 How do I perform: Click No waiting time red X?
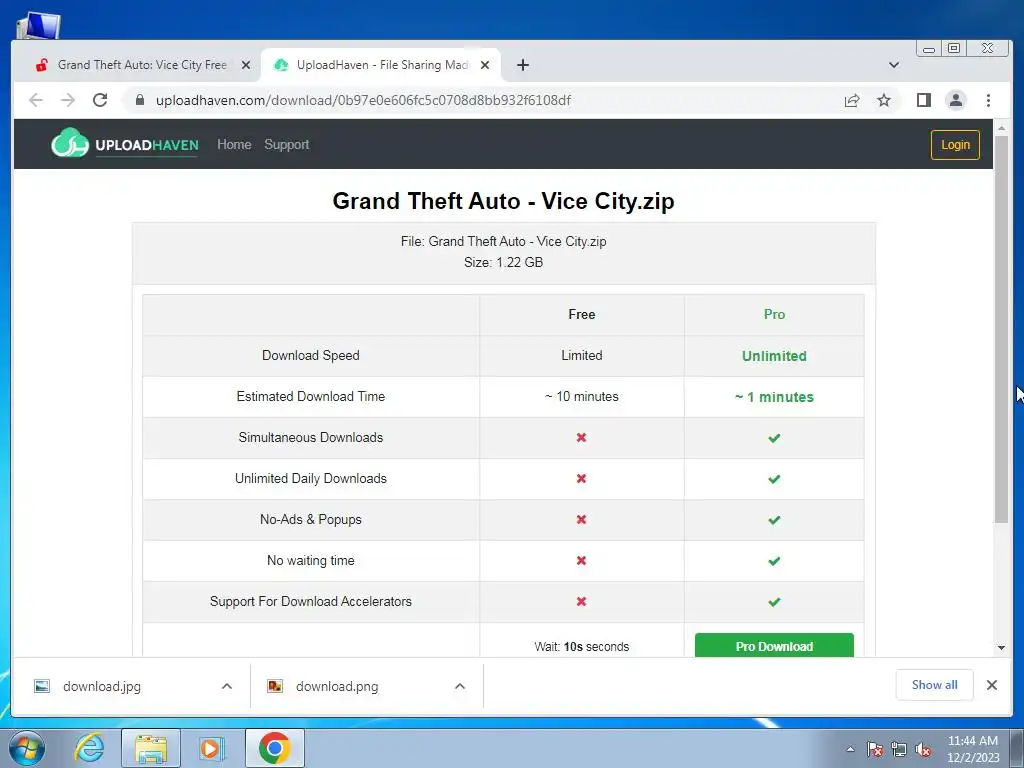point(581,560)
